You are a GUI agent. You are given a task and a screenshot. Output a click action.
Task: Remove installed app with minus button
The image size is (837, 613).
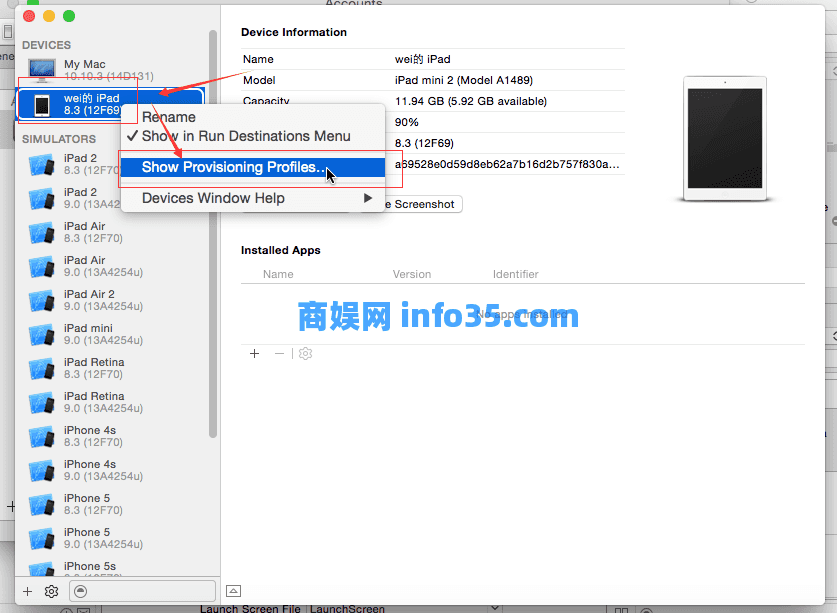point(279,353)
